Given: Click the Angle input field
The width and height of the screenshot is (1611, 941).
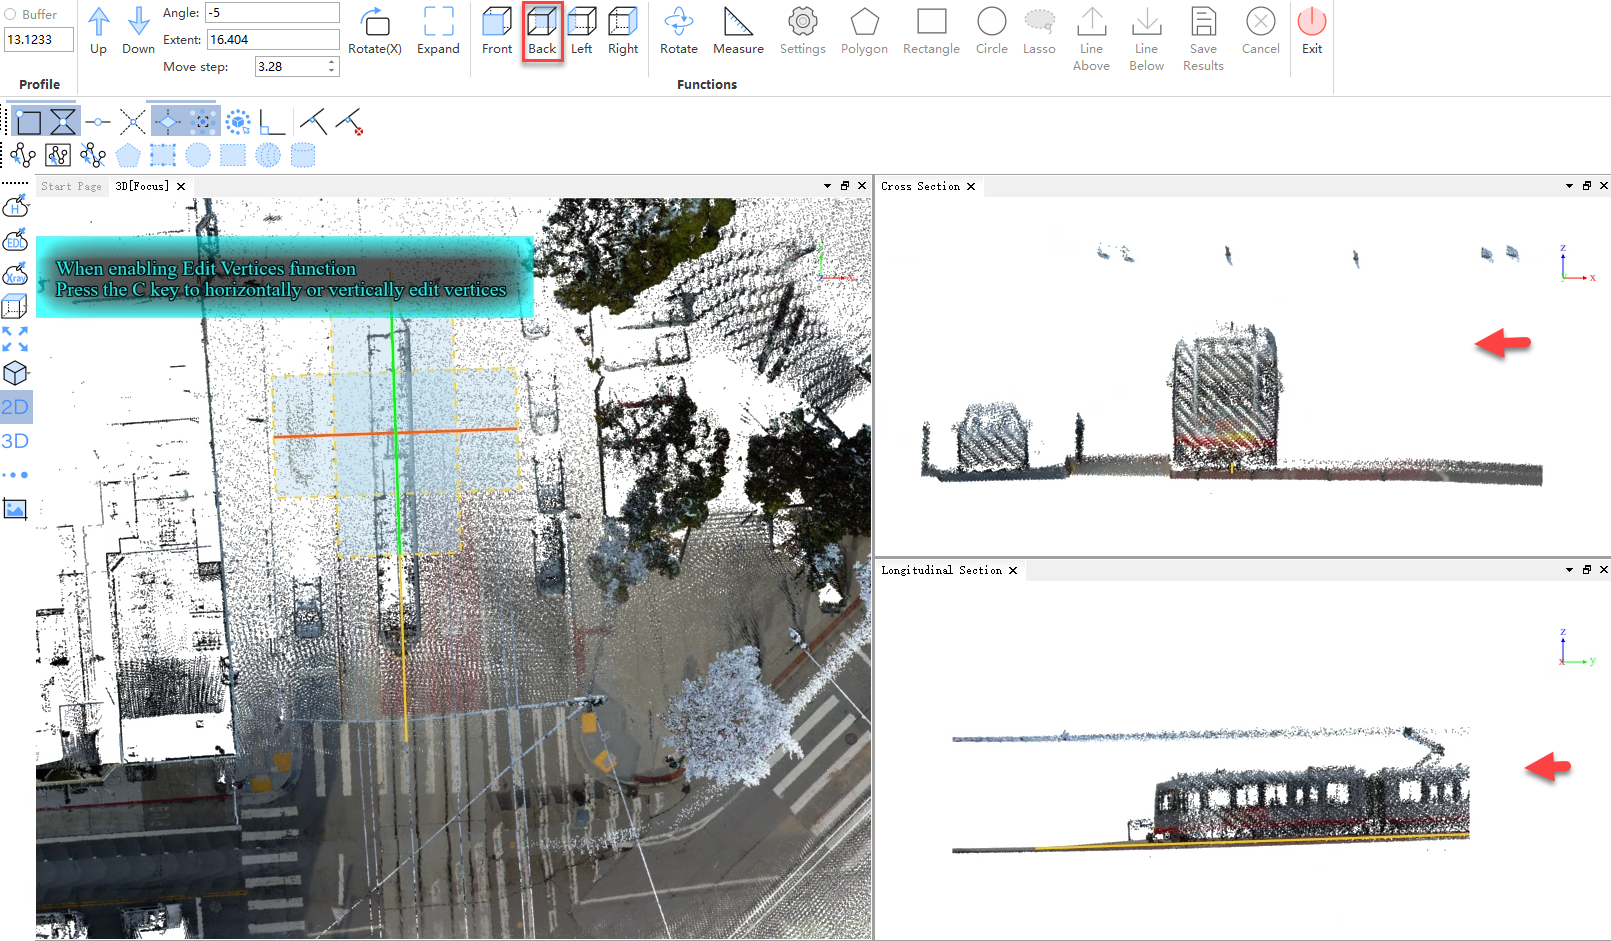Looking at the screenshot, I should [272, 13].
